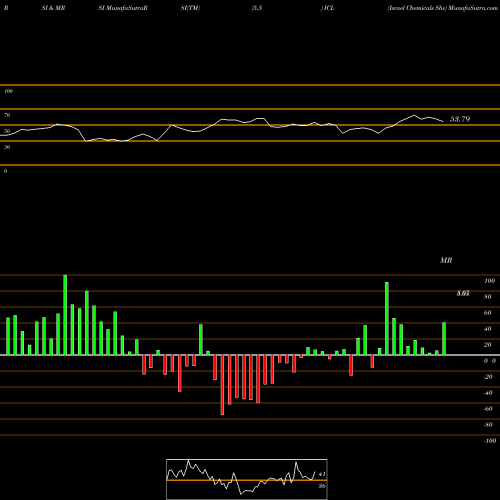Click the end of the white RSI line
500x500 pixels.
pos(443,121)
